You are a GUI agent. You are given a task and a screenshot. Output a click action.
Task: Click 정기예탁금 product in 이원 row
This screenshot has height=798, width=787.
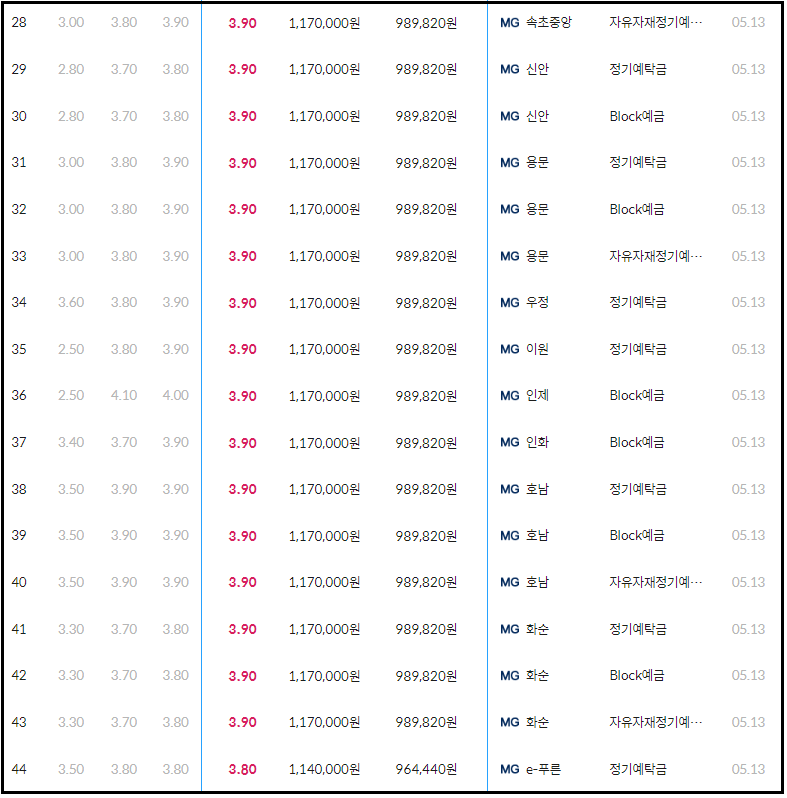click(x=638, y=349)
